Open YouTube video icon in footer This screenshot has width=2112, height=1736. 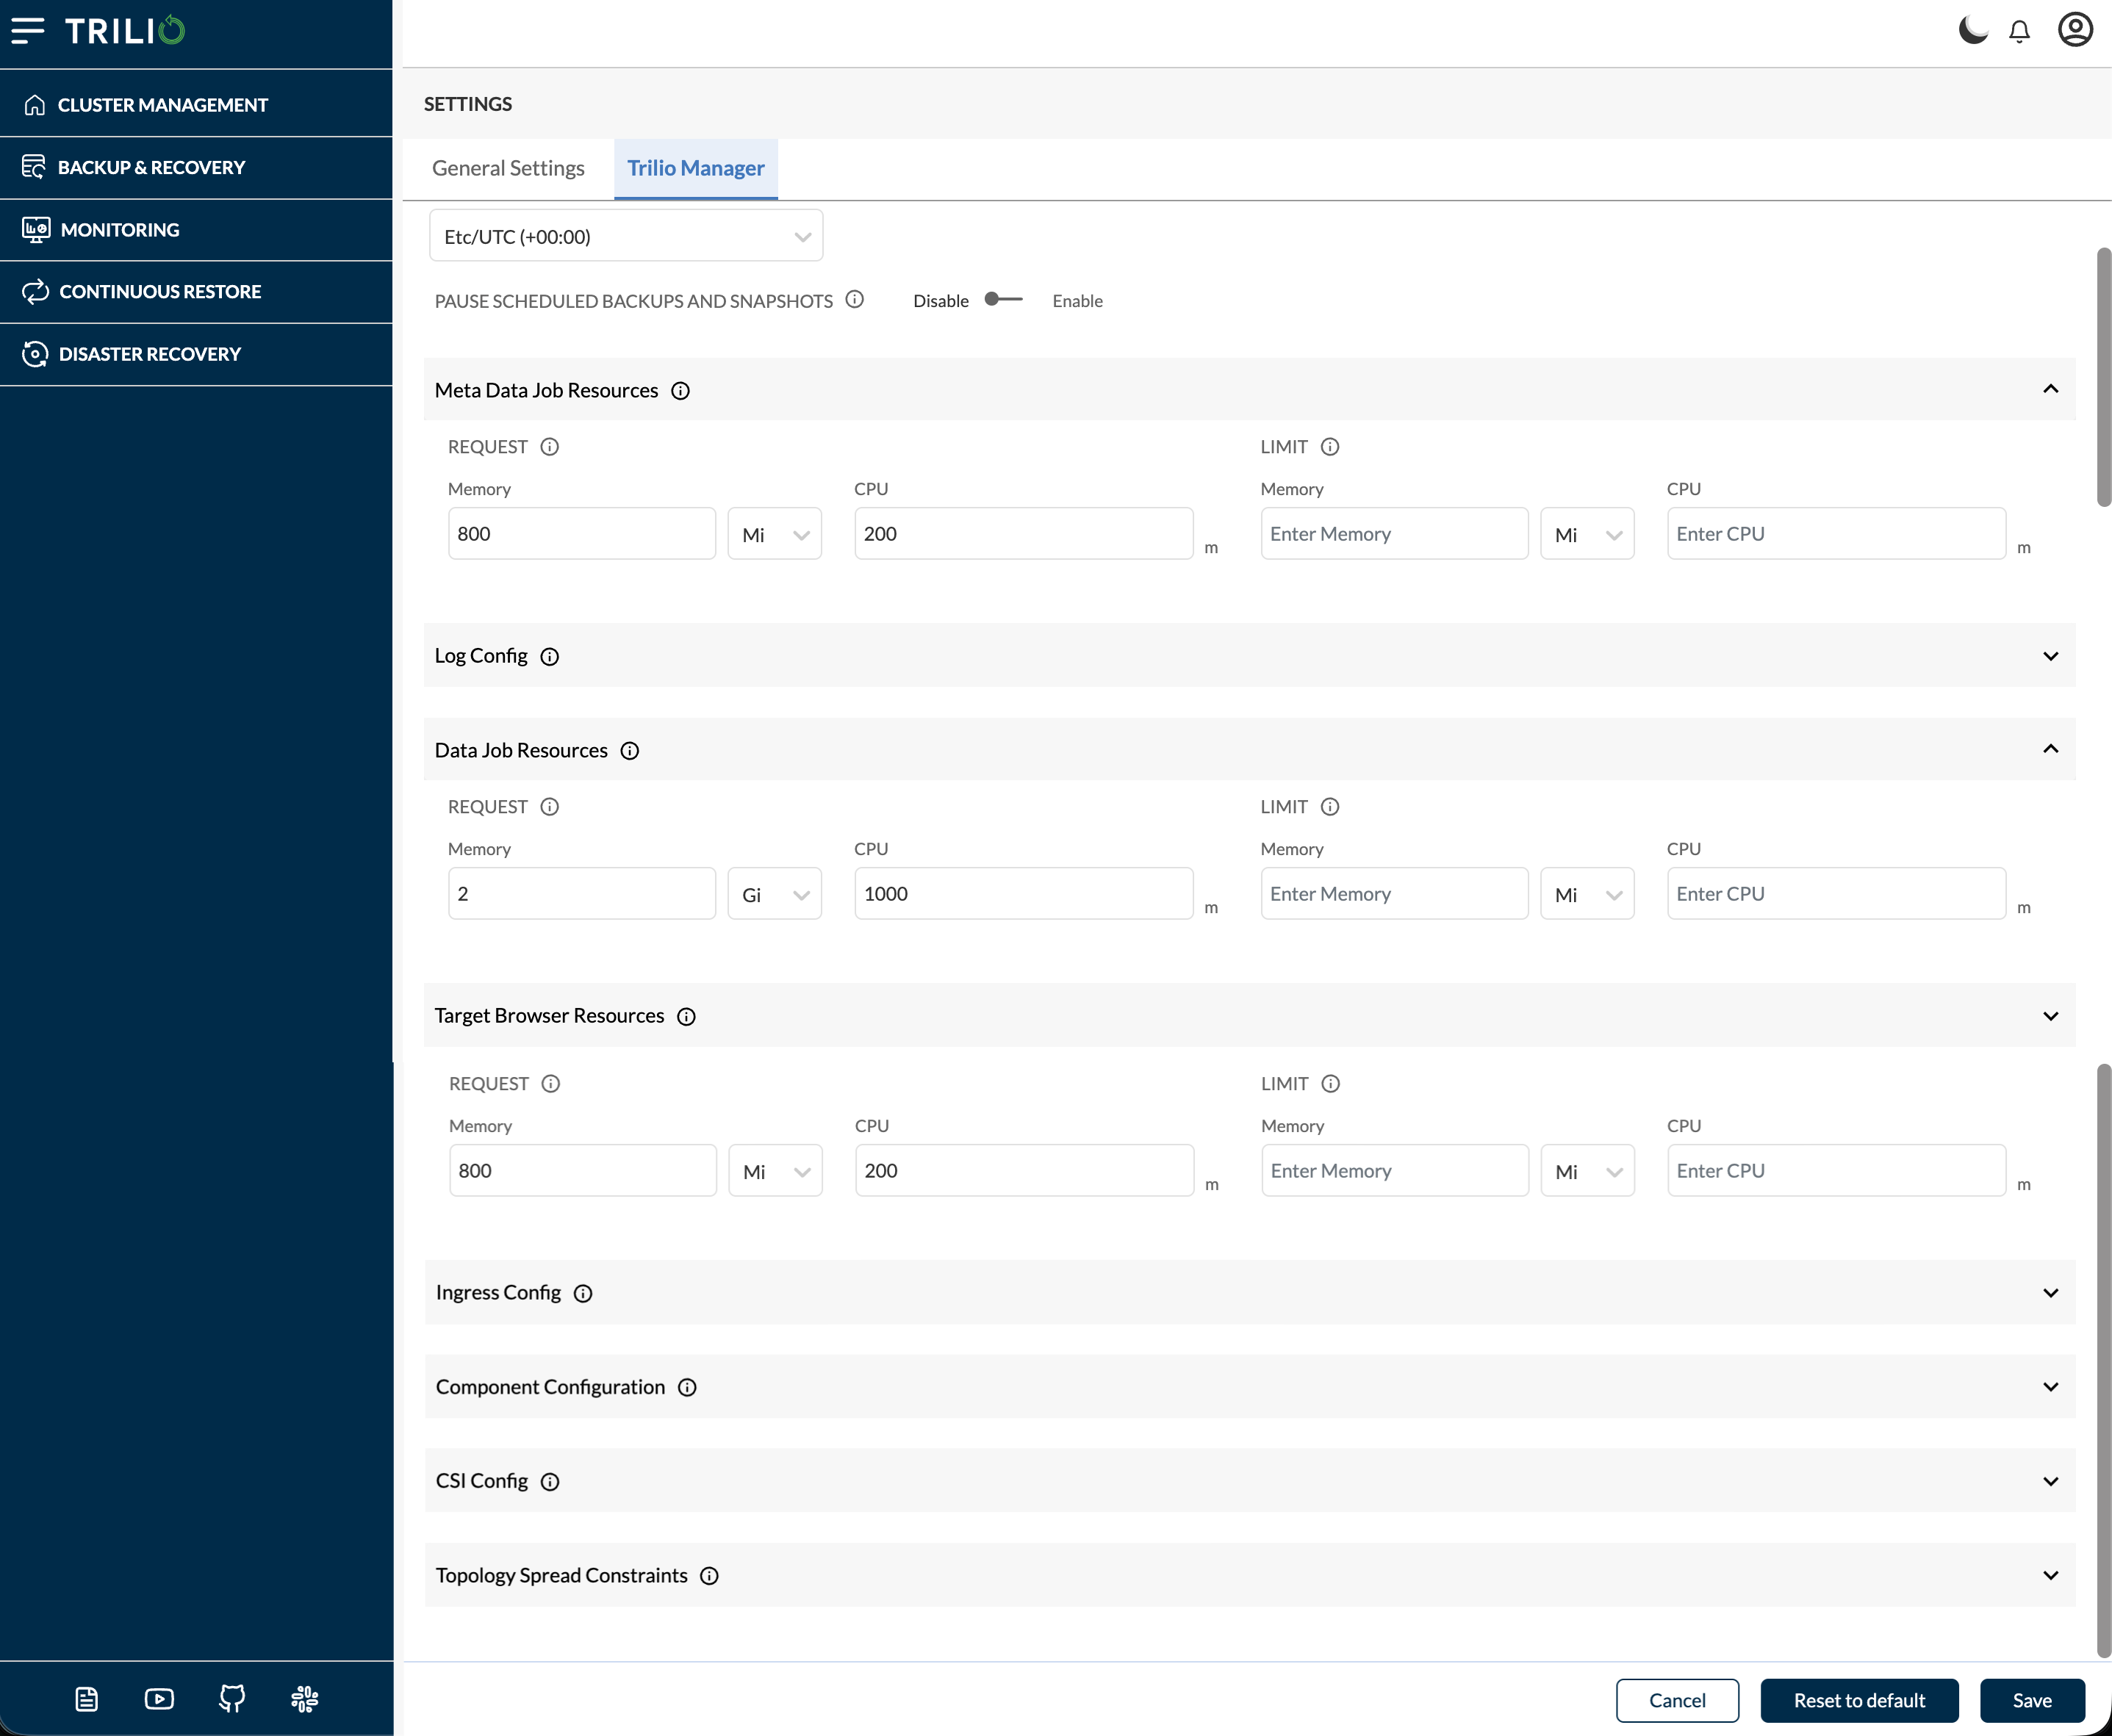(x=159, y=1698)
